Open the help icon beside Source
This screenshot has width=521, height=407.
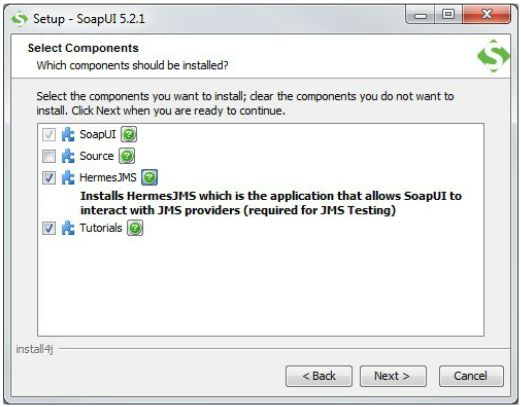127,156
